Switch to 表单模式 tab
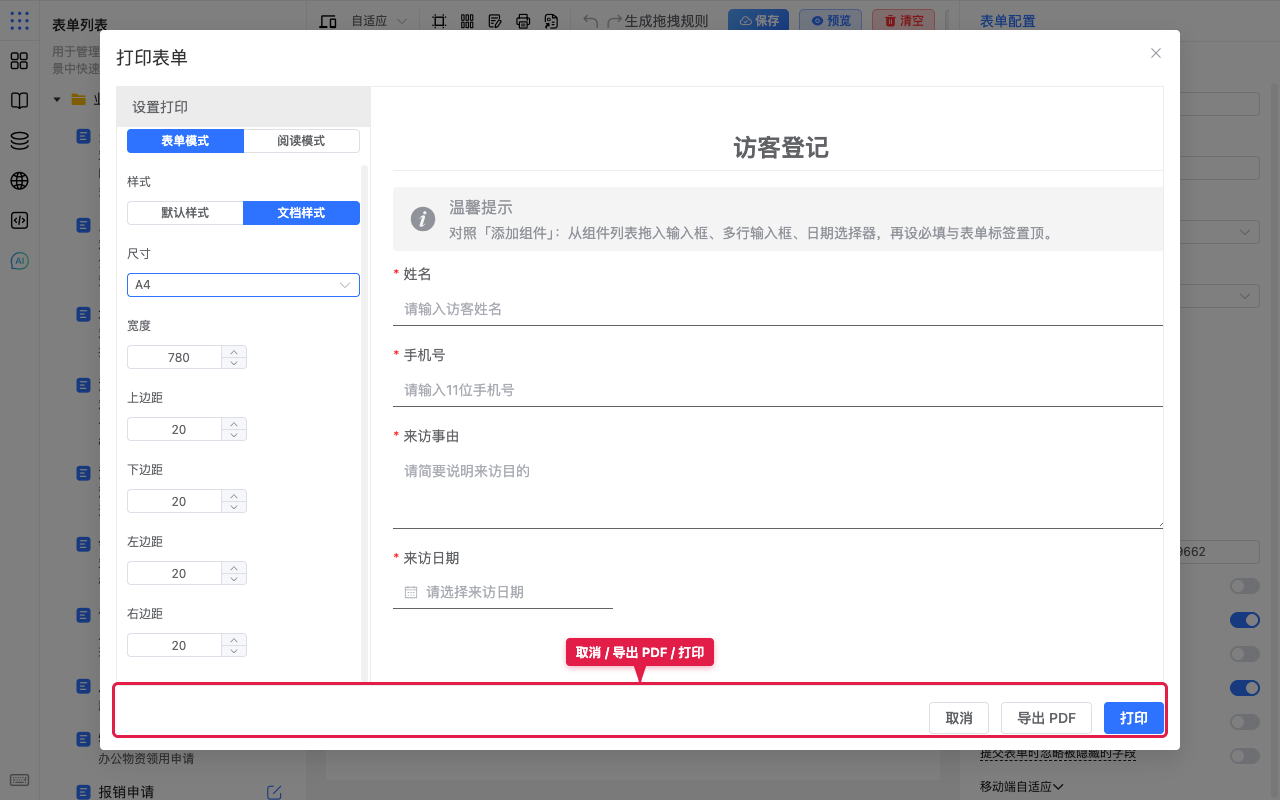The width and height of the screenshot is (1280, 800). tap(185, 141)
